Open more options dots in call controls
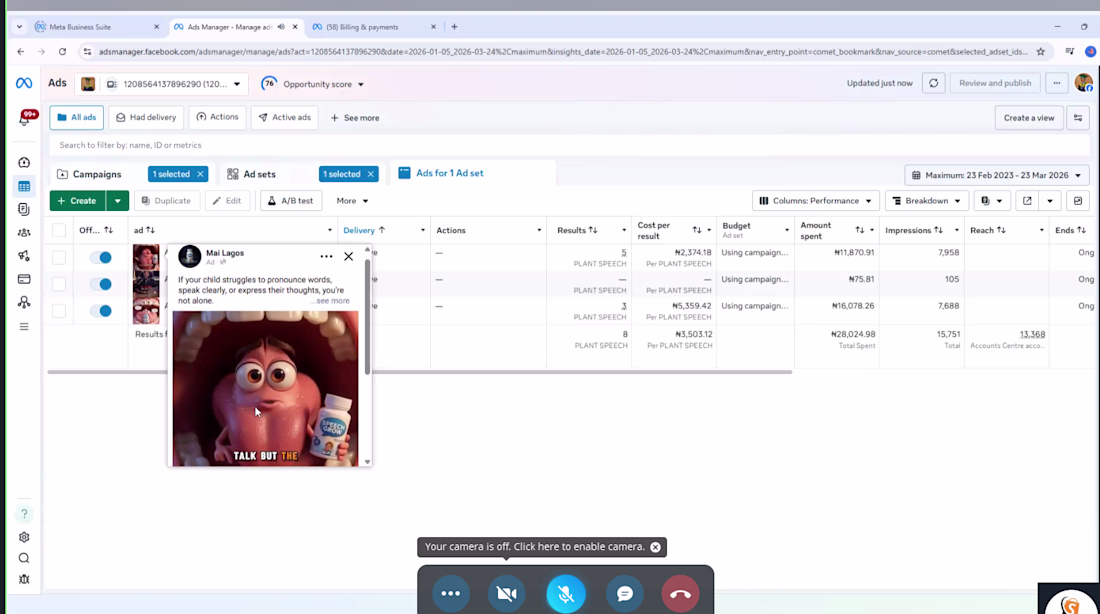Viewport: 1100px width, 614px height. point(450,594)
